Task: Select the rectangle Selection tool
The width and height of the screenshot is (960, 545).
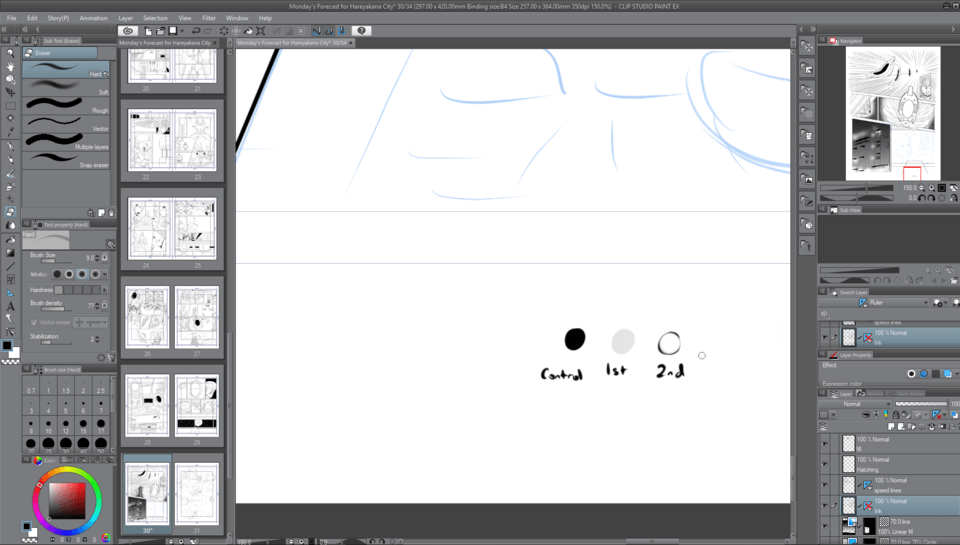Action: tap(10, 105)
